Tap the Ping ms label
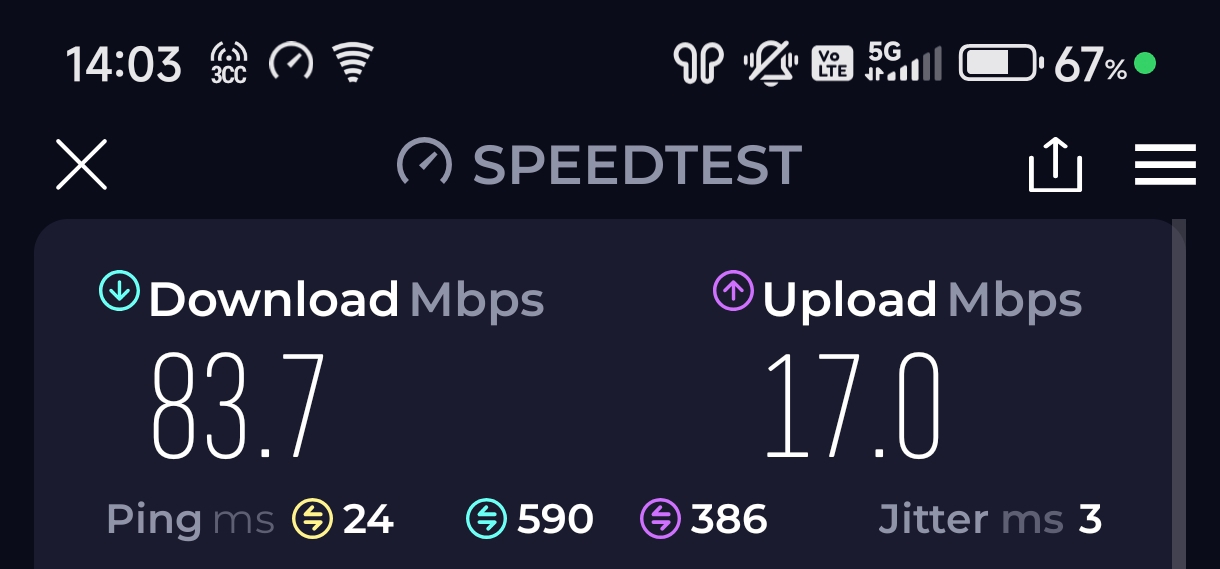The height and width of the screenshot is (569, 1220). coord(190,520)
